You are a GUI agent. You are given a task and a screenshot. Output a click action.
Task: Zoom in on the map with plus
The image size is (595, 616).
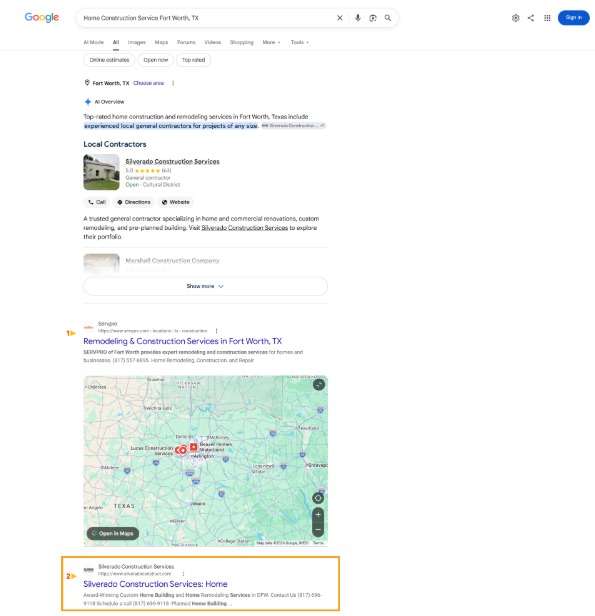pos(318,515)
